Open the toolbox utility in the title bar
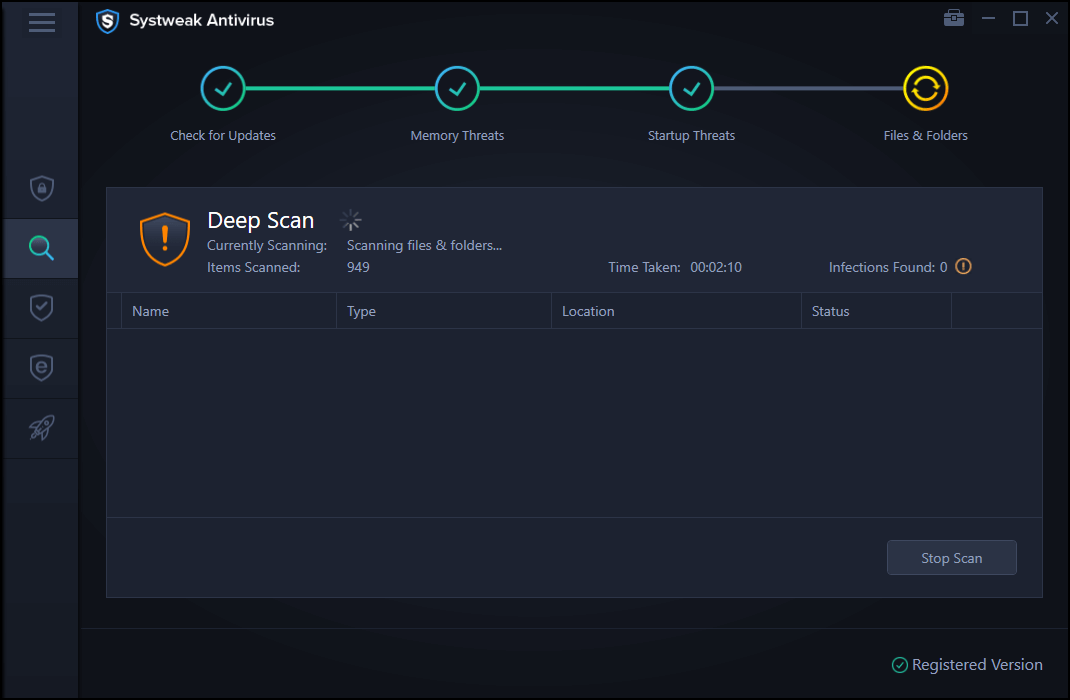 (x=953, y=17)
